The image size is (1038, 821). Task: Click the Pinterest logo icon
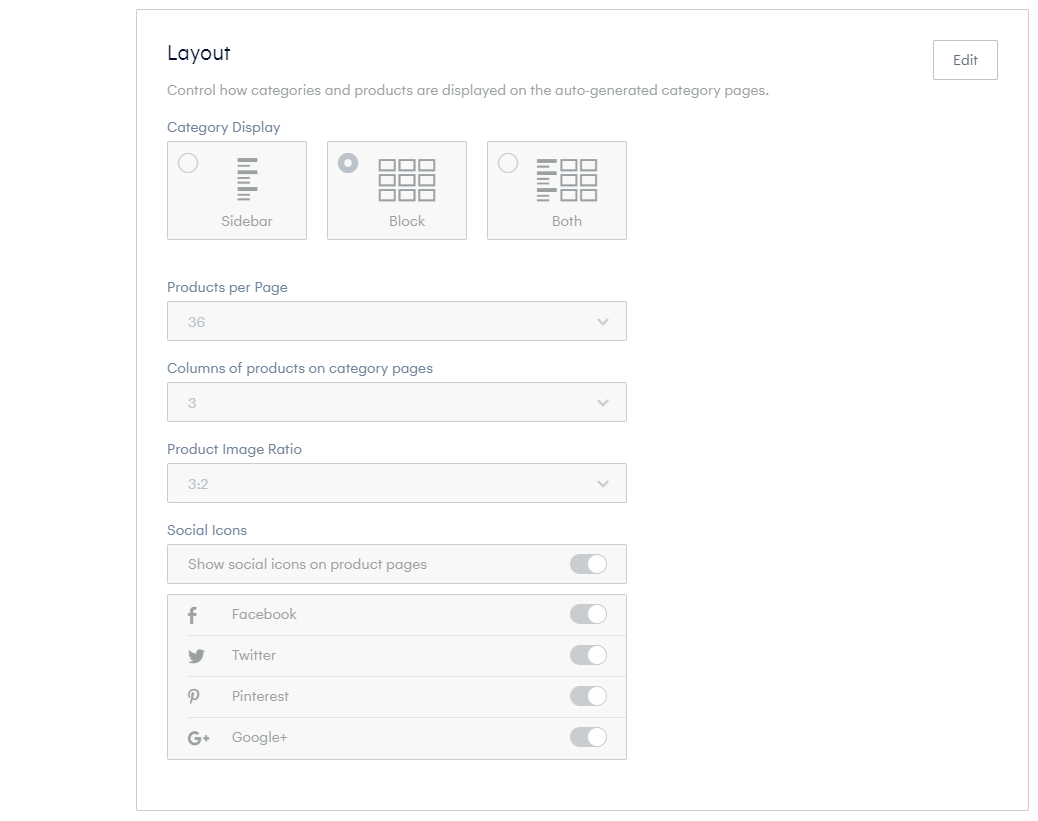pos(193,697)
